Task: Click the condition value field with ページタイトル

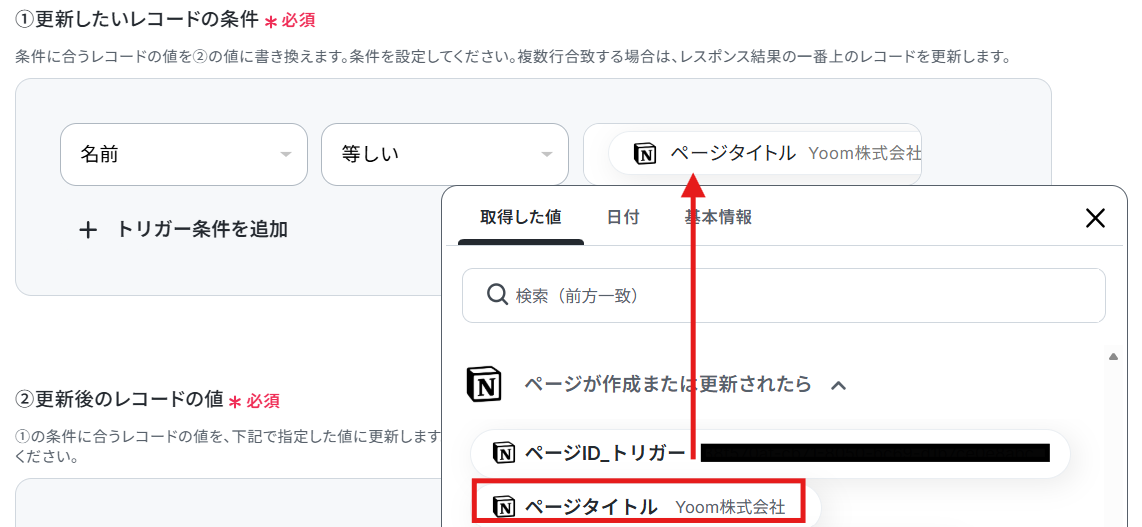Action: [x=752, y=154]
